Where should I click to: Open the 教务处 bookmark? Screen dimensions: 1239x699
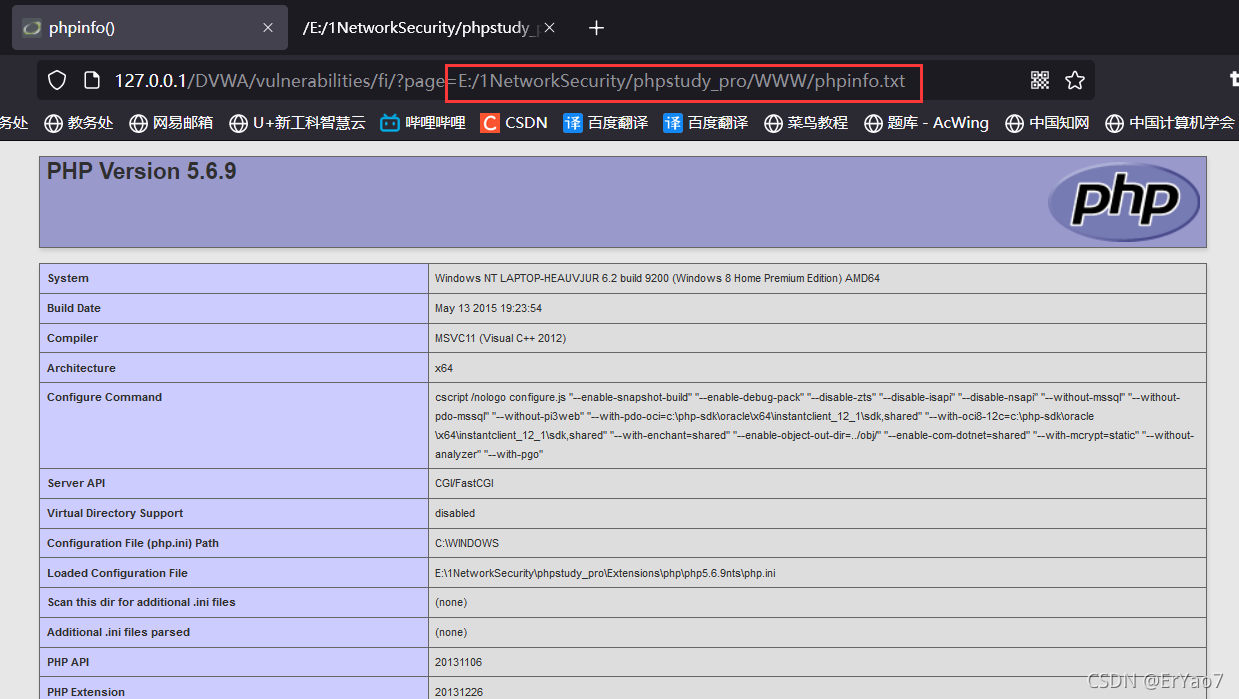pyautogui.click(x=79, y=123)
